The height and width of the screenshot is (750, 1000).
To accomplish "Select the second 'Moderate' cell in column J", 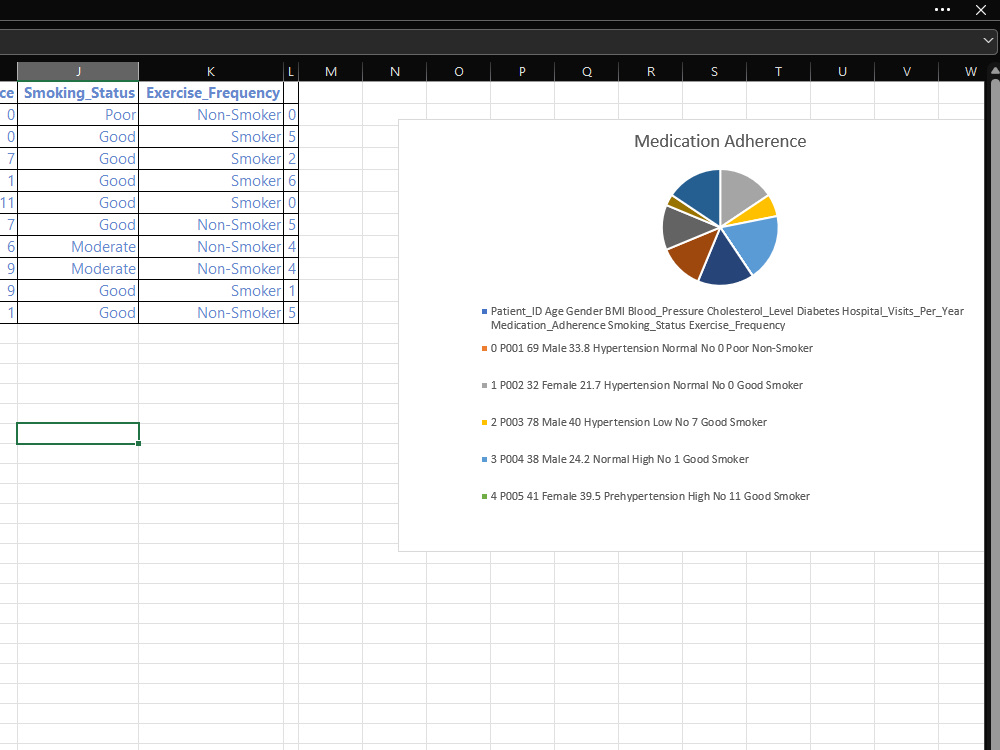I will (78, 268).
